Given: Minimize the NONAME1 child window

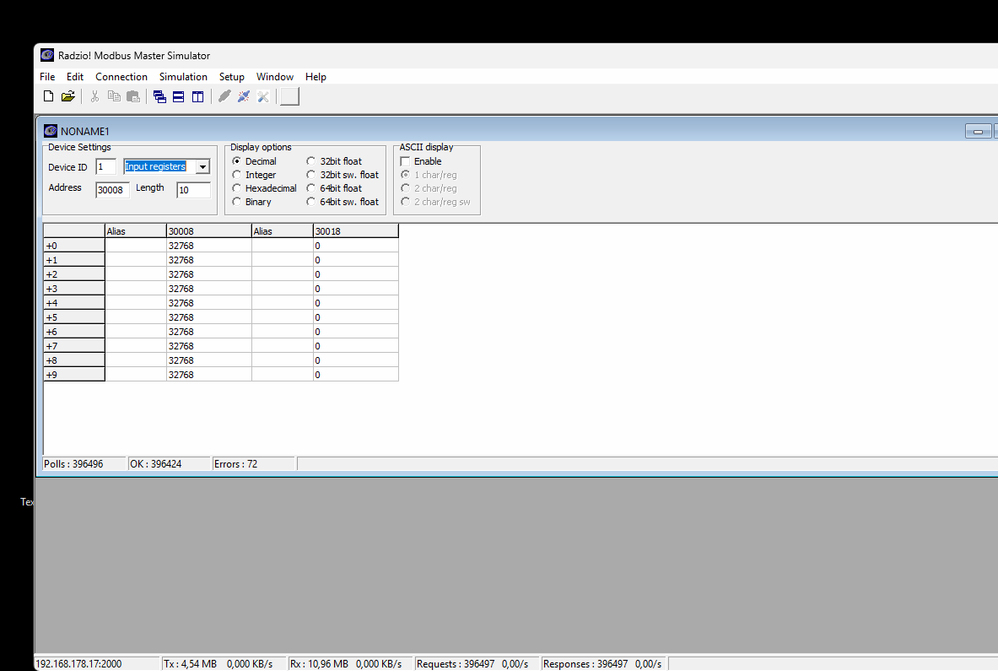Looking at the screenshot, I should coord(978,131).
